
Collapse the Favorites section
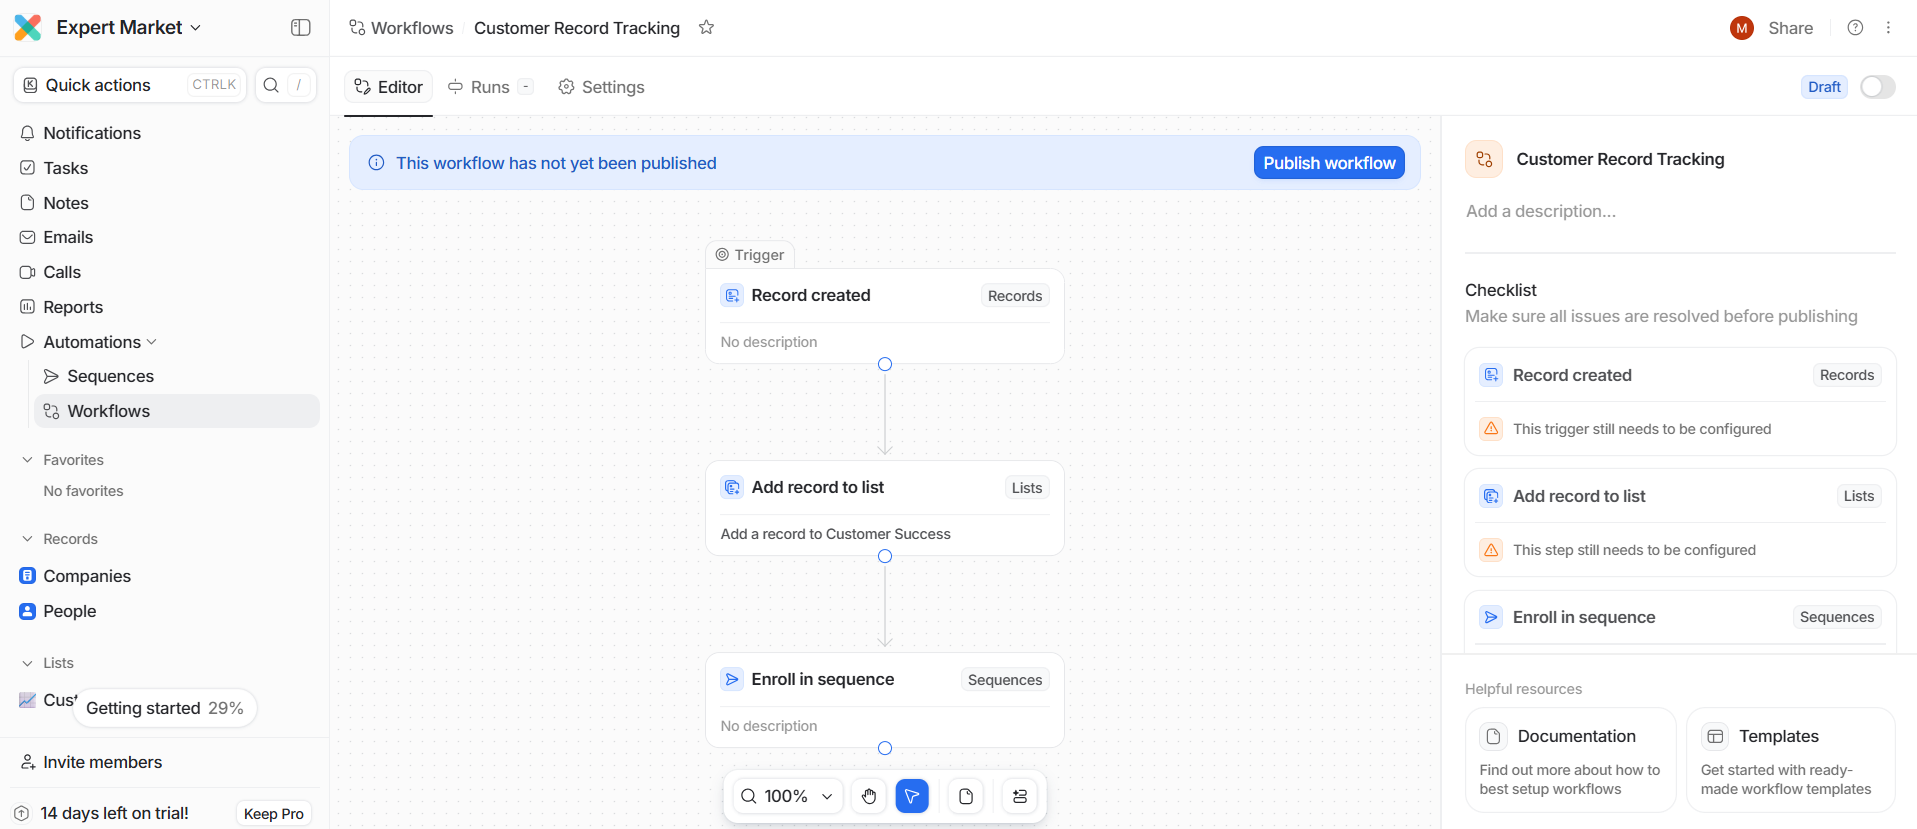(x=28, y=460)
